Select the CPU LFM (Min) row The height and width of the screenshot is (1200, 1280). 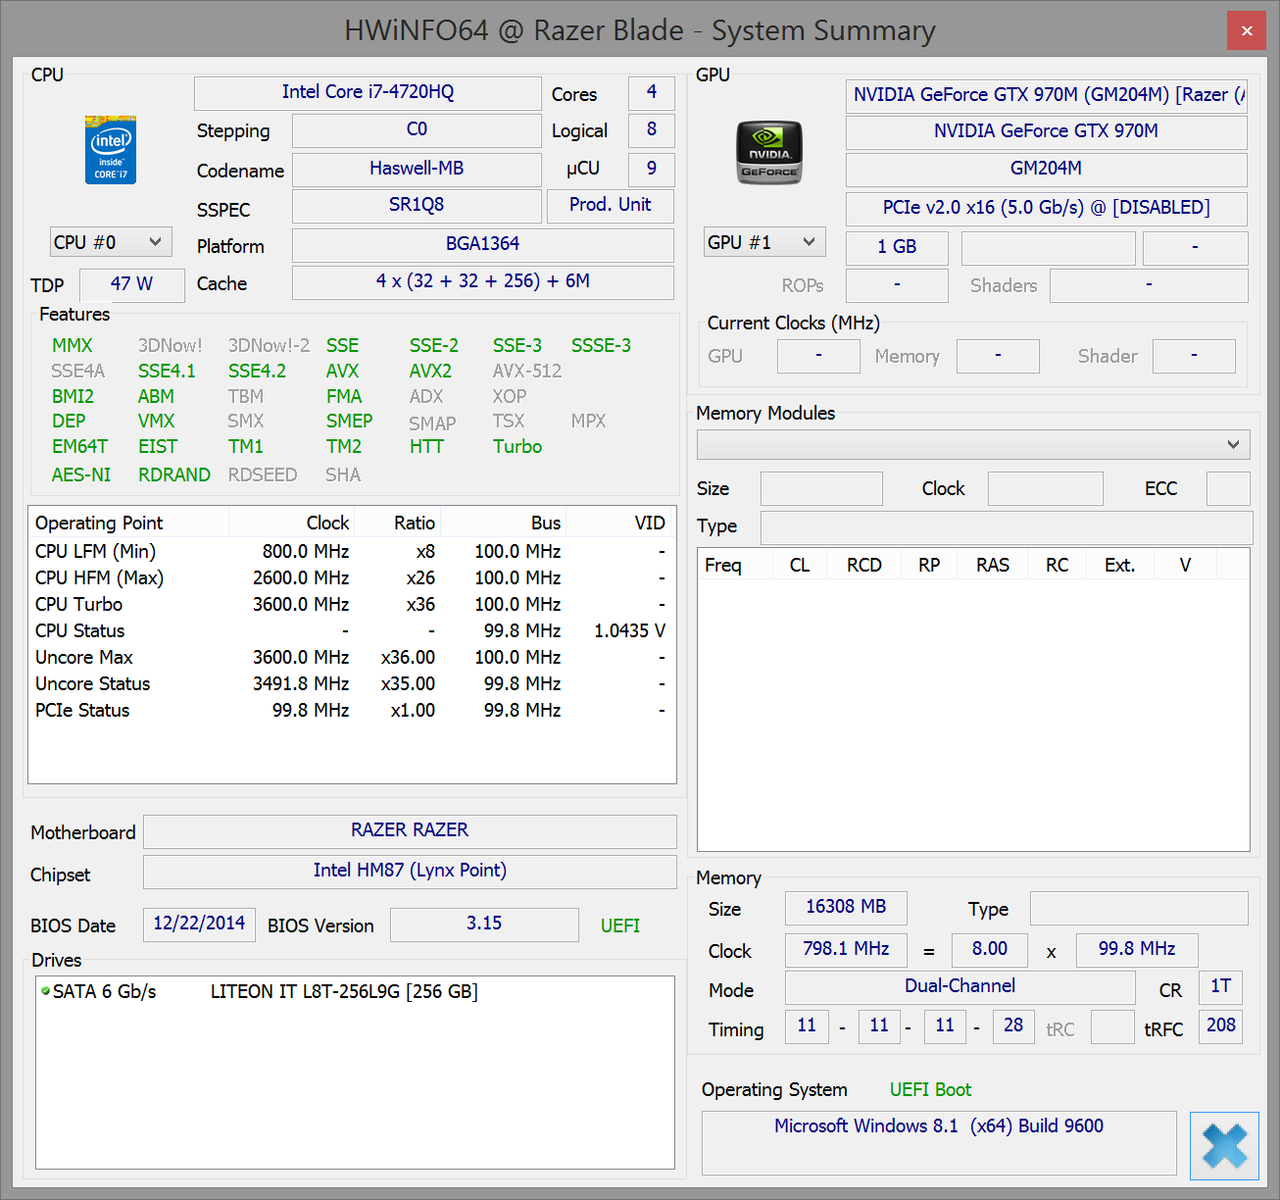[351, 552]
